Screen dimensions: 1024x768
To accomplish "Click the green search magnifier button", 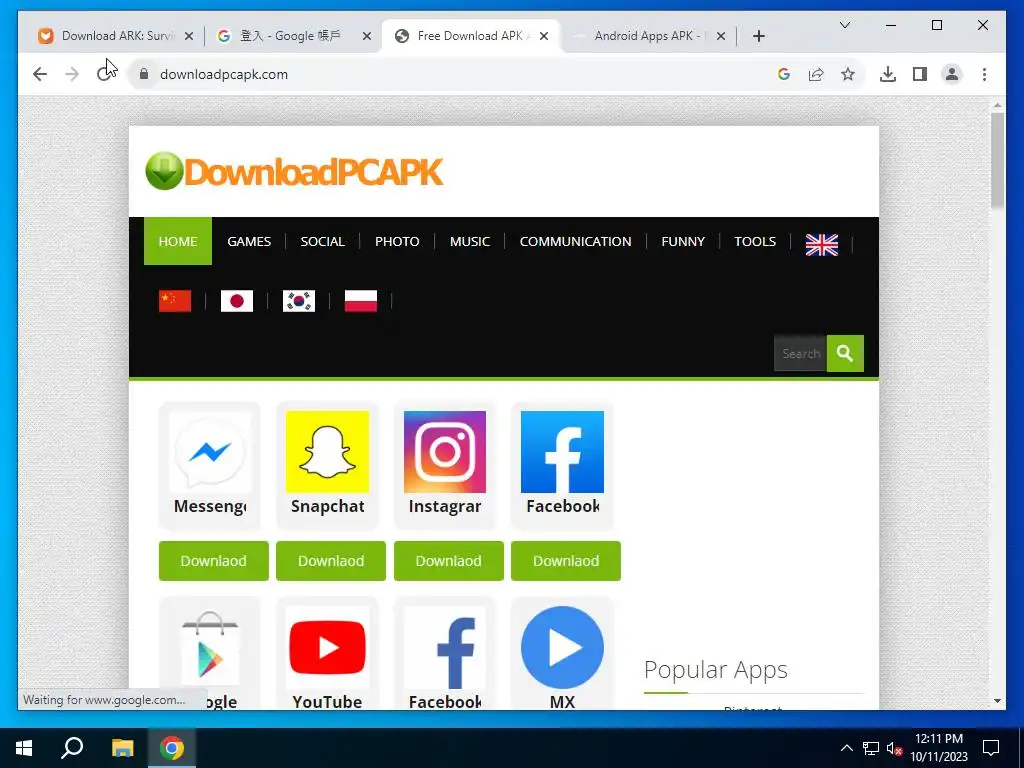I will [x=845, y=353].
